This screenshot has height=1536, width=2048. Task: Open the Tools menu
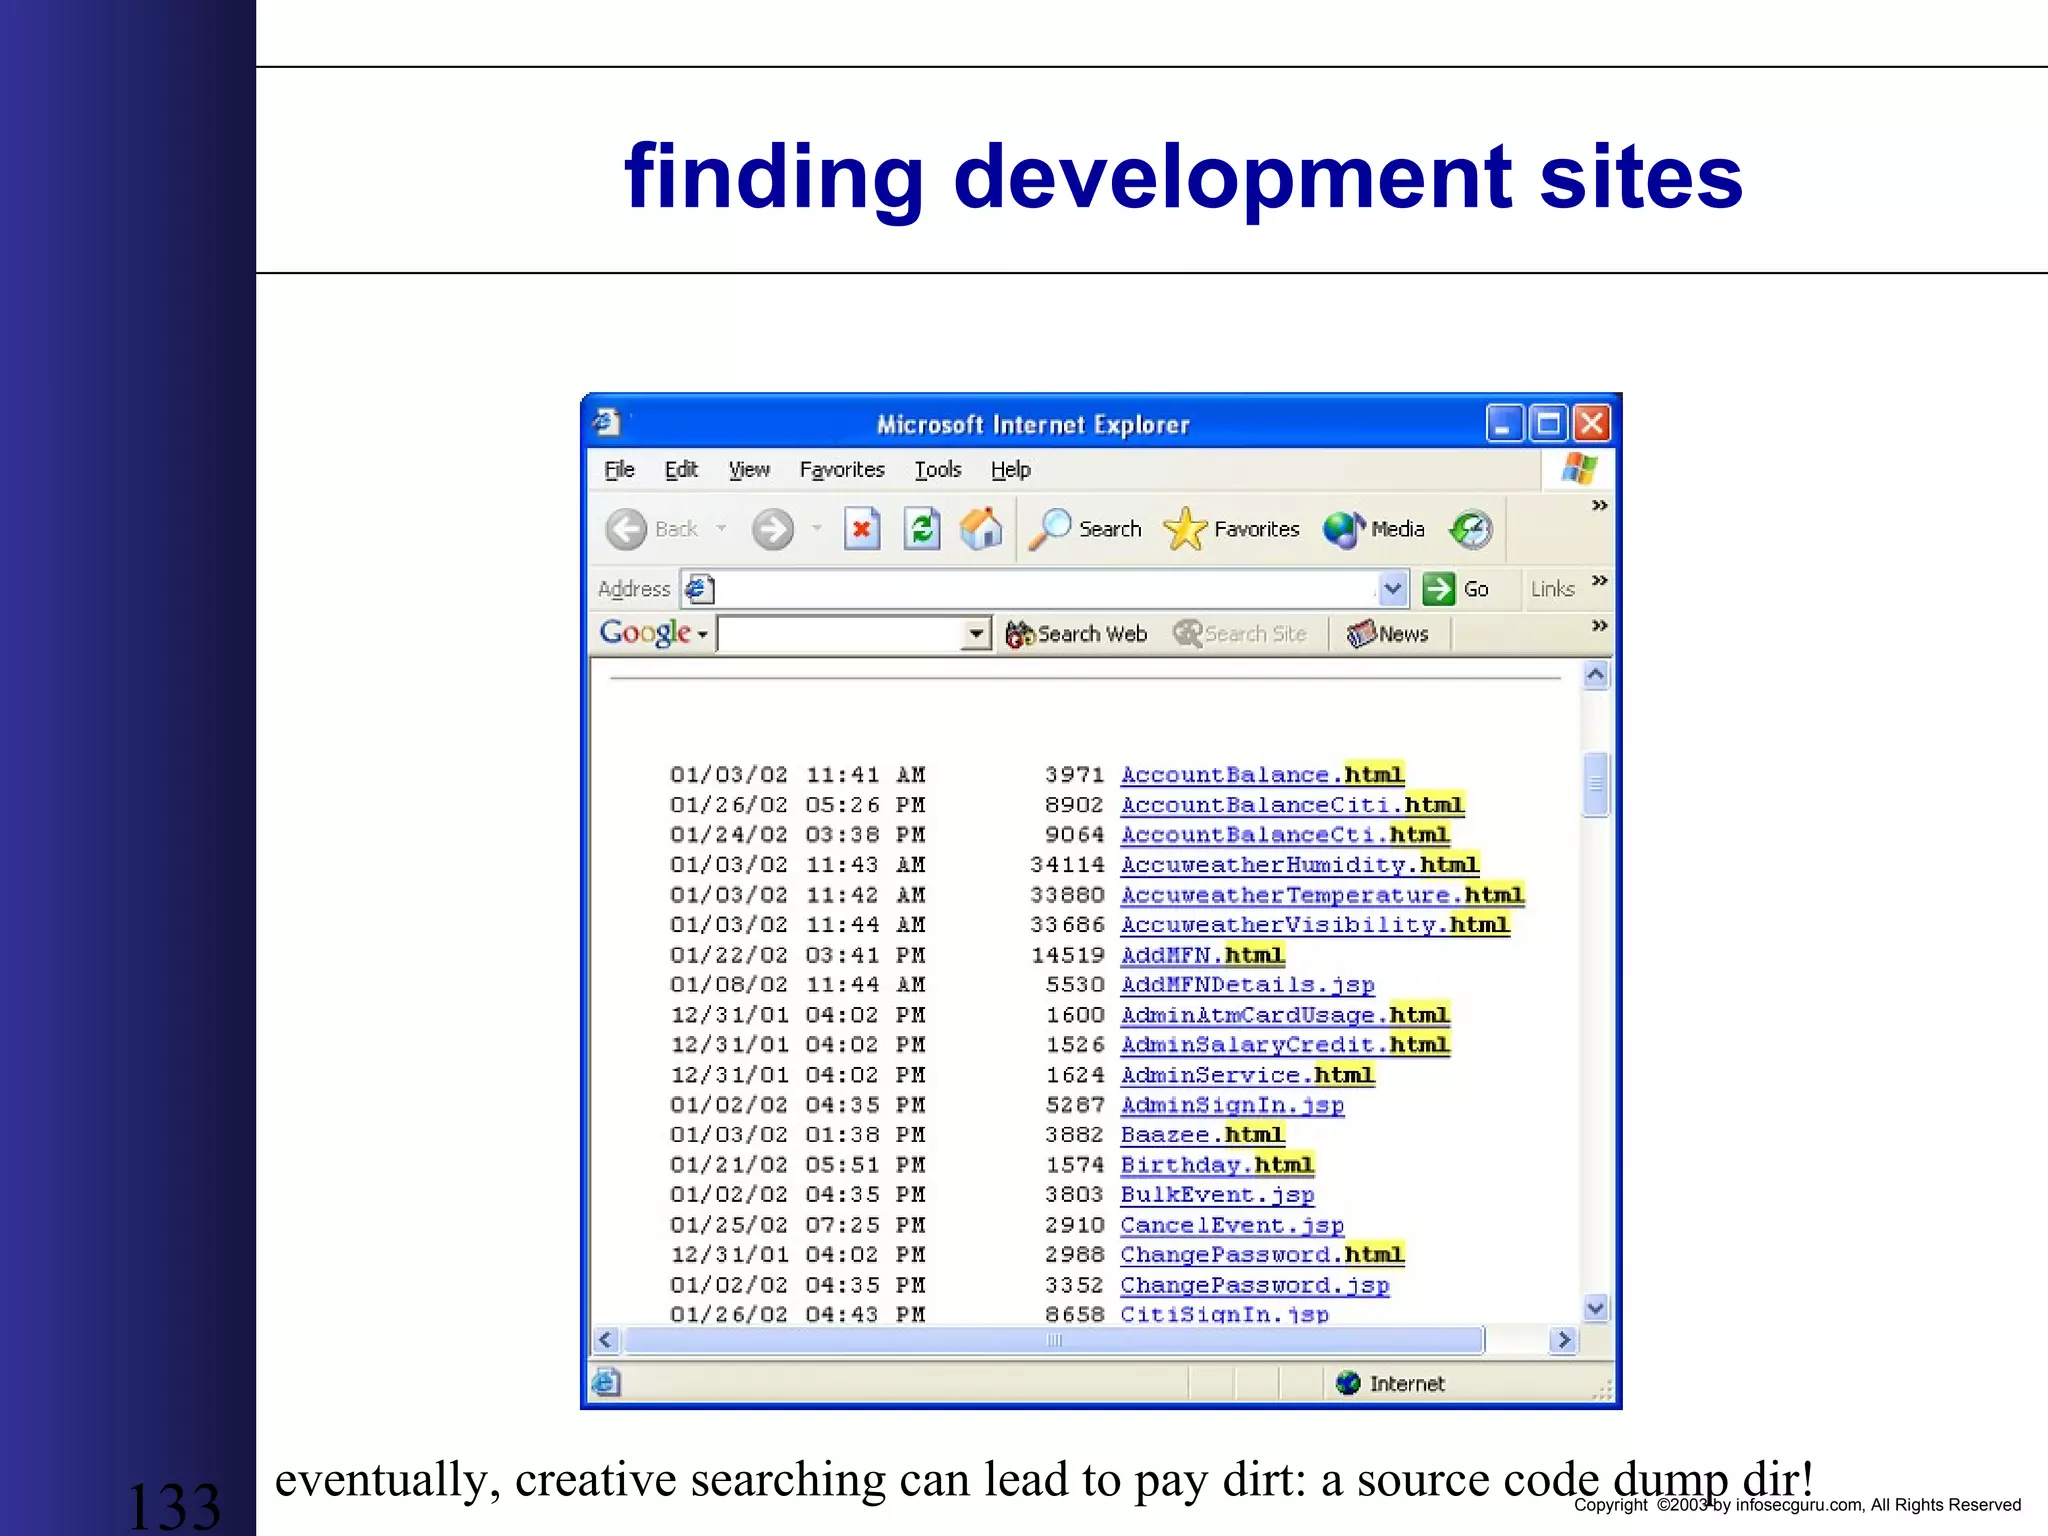(x=938, y=469)
